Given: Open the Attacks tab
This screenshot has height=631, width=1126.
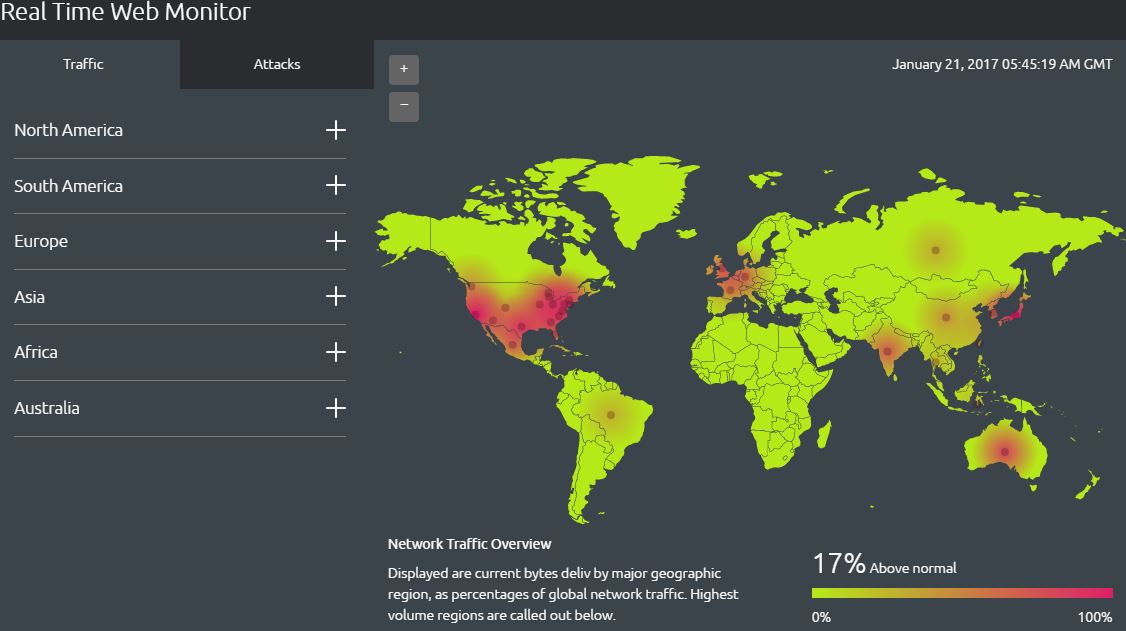Looking at the screenshot, I should click(277, 64).
